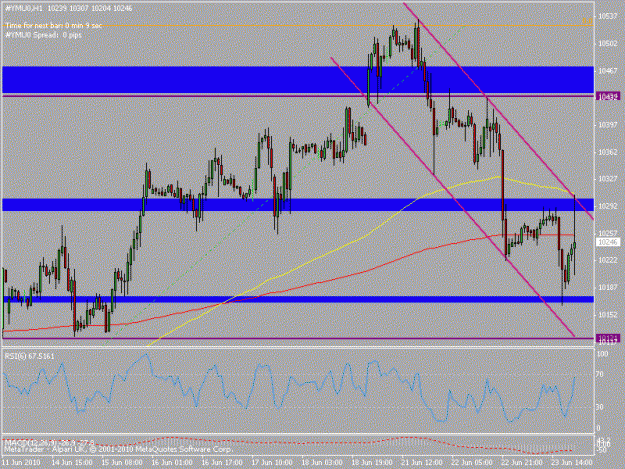Click the 10502 price axis value

click(608, 43)
